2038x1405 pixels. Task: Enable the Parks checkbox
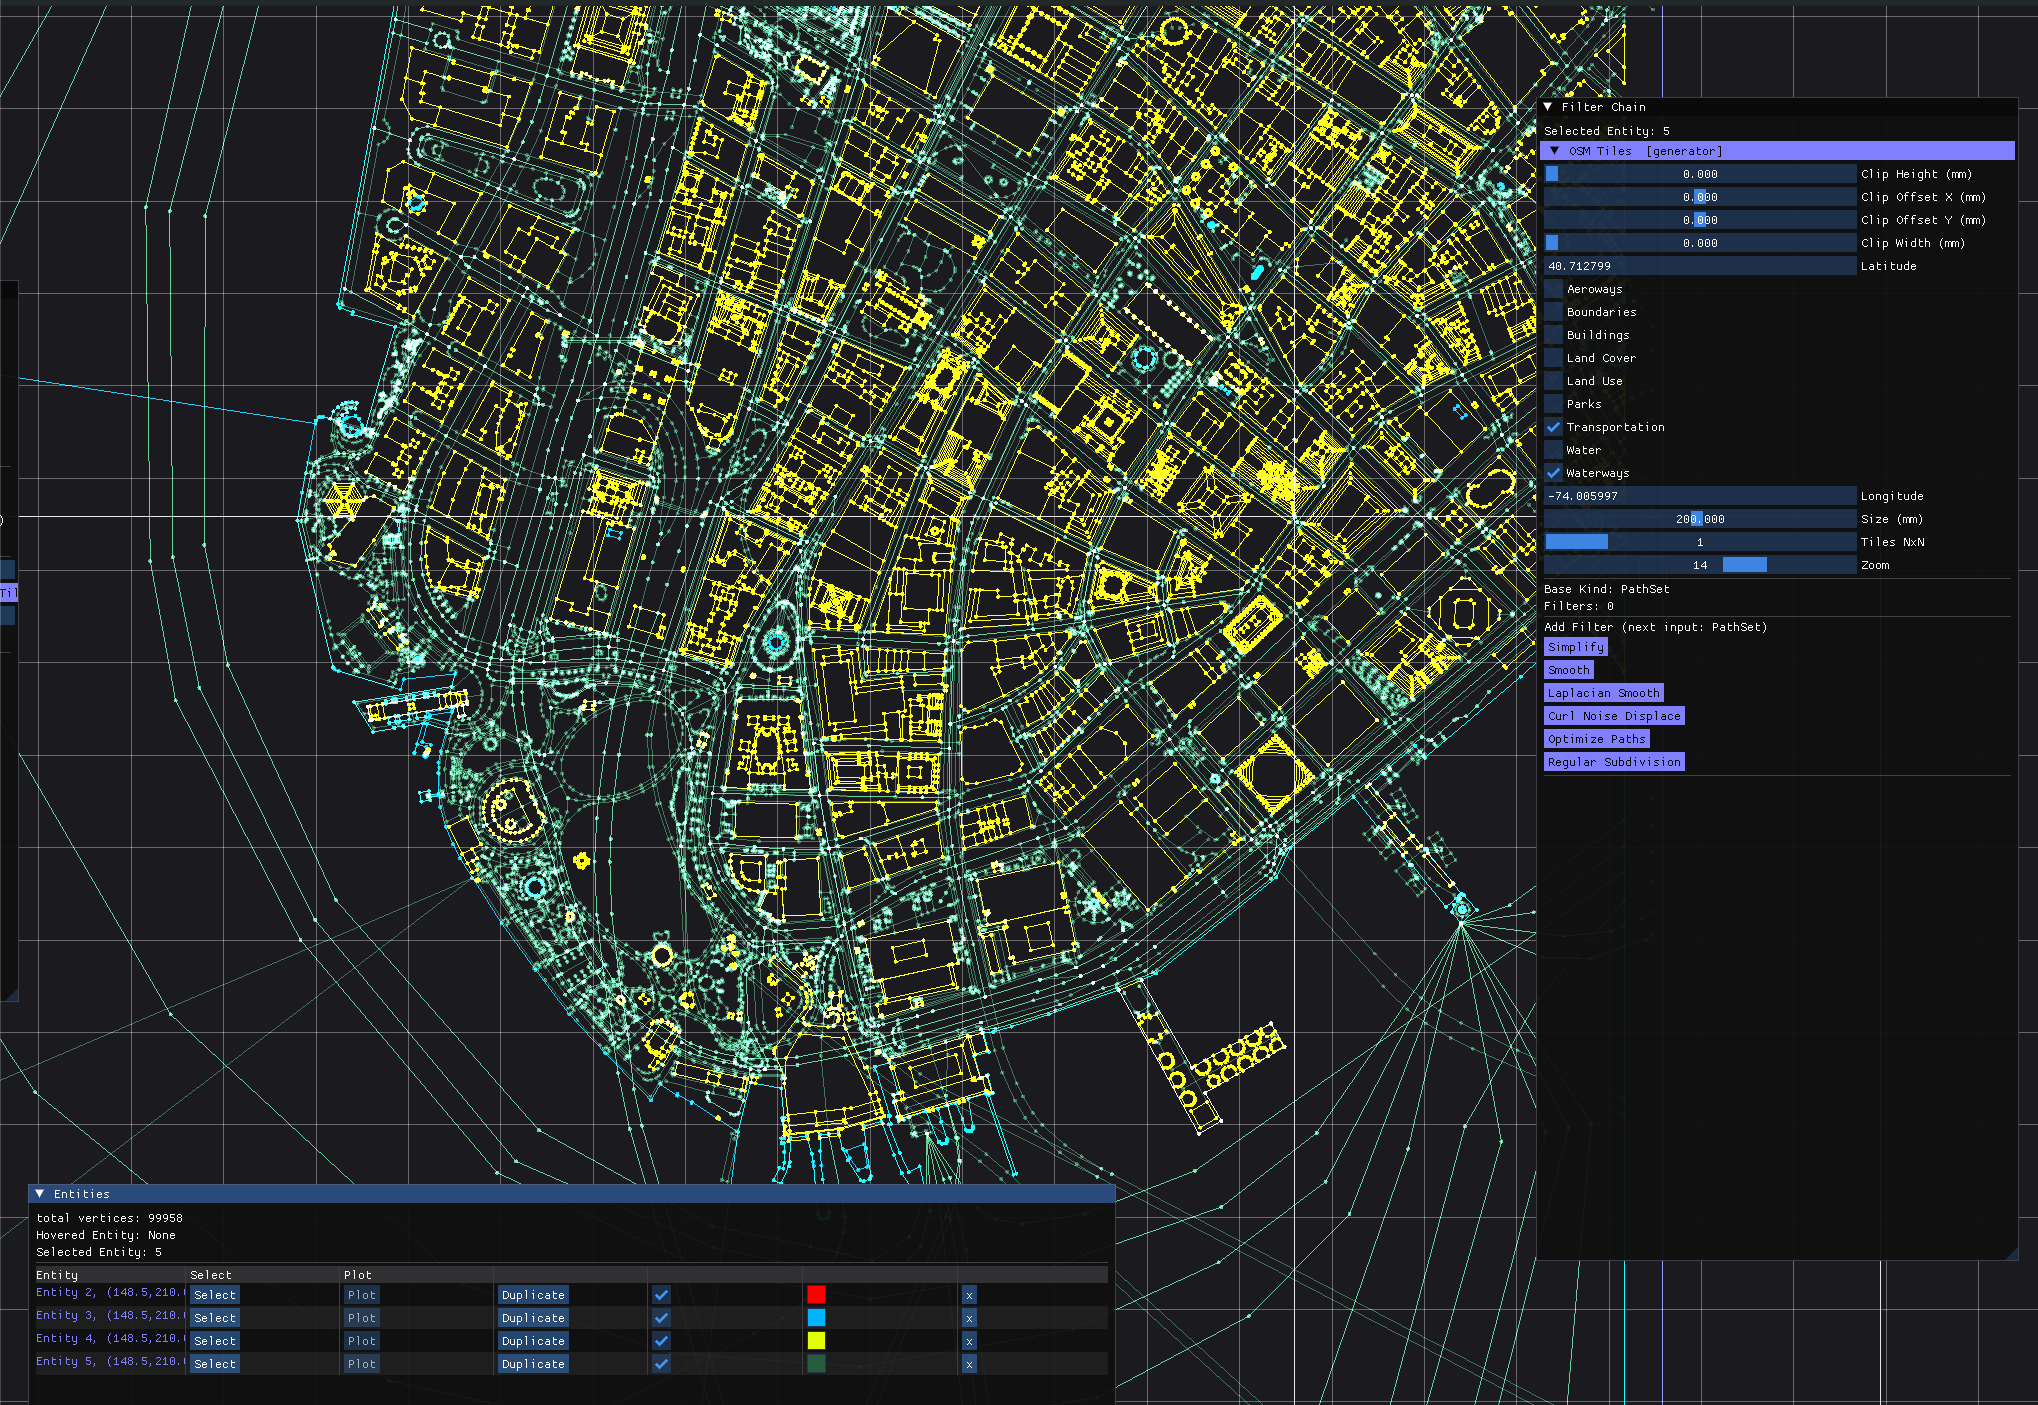tap(1553, 404)
